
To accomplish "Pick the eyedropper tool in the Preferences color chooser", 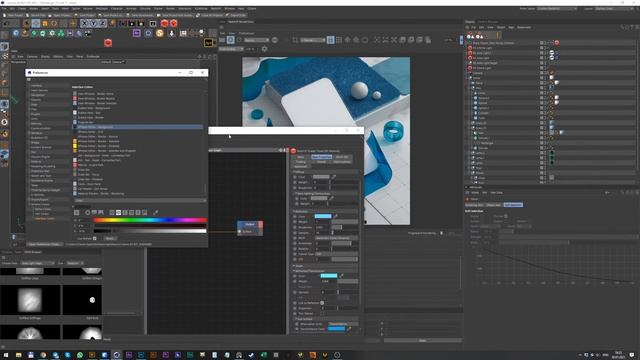I will tap(156, 212).
